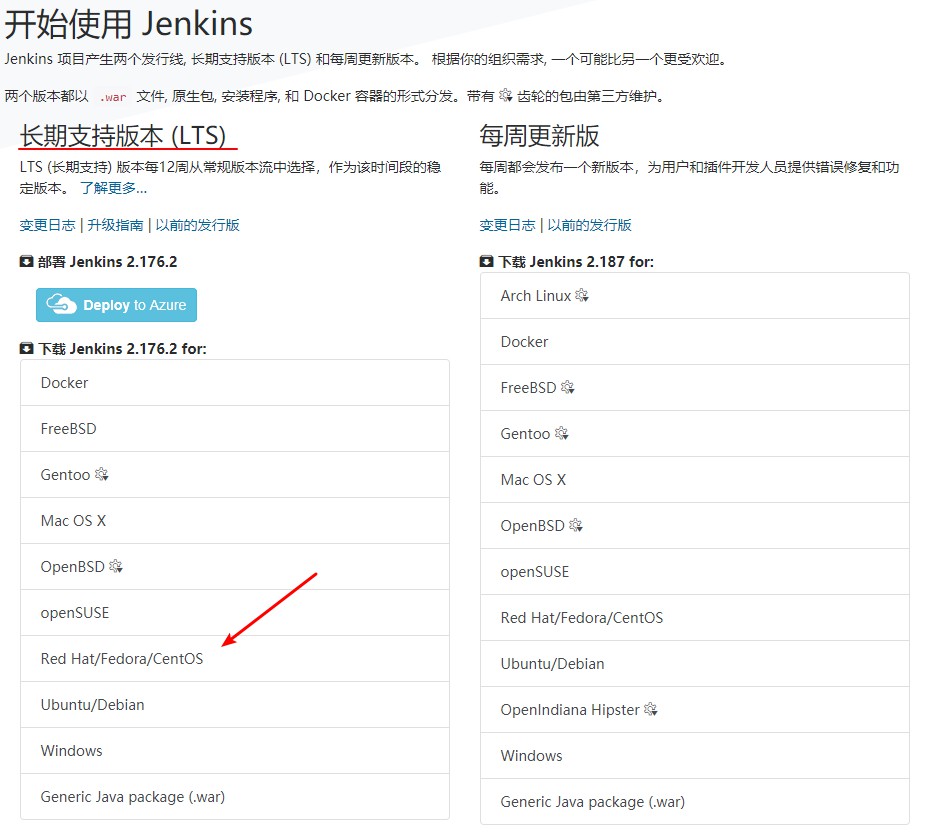Download LTS for Red Hat/Fedora/CentOS
The image size is (926, 838).
point(235,659)
